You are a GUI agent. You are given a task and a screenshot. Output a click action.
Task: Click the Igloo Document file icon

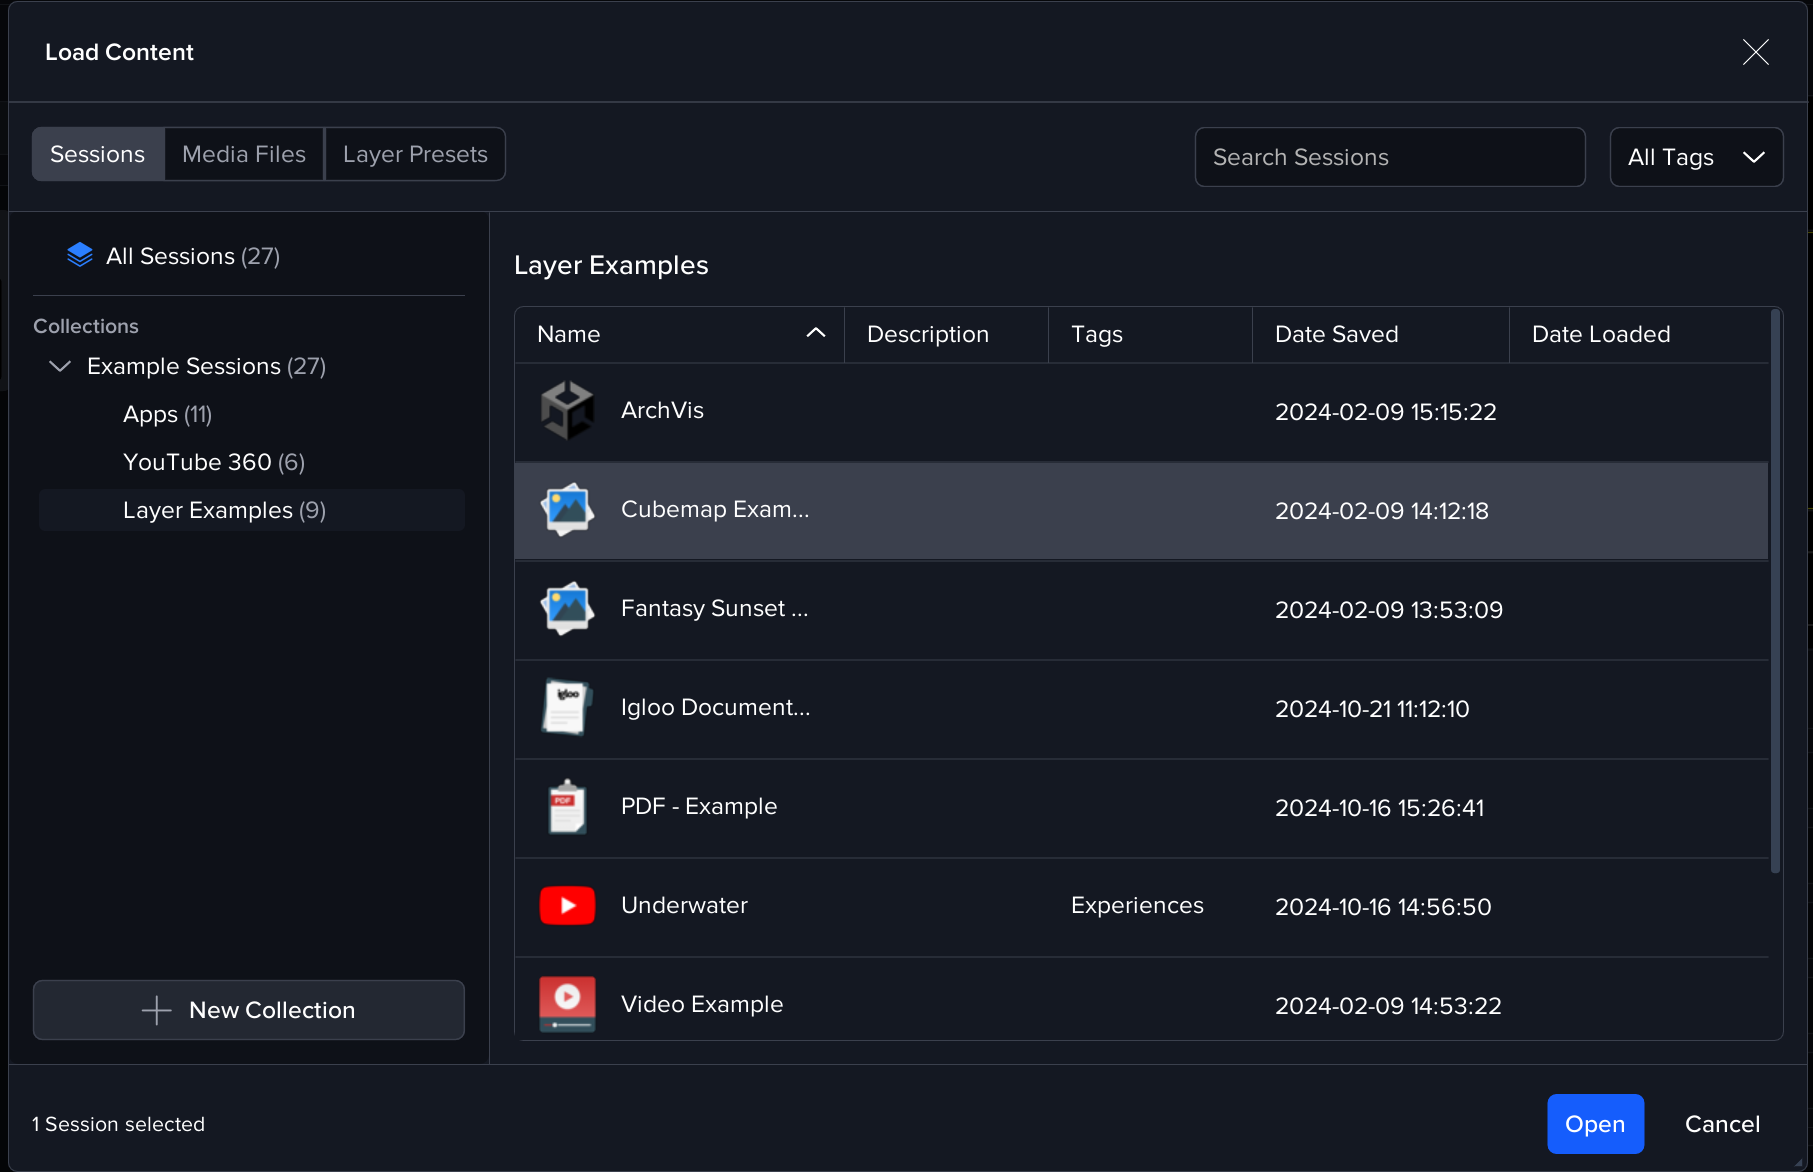pos(567,708)
